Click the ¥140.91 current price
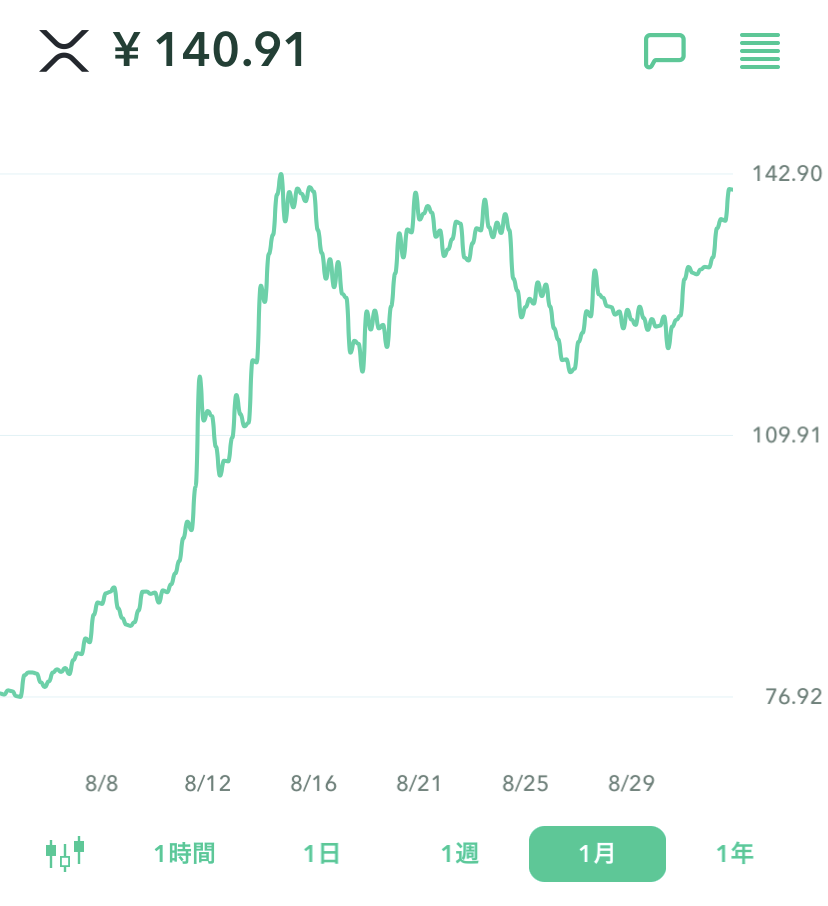Viewport: 828px width, 906px height. click(210, 50)
